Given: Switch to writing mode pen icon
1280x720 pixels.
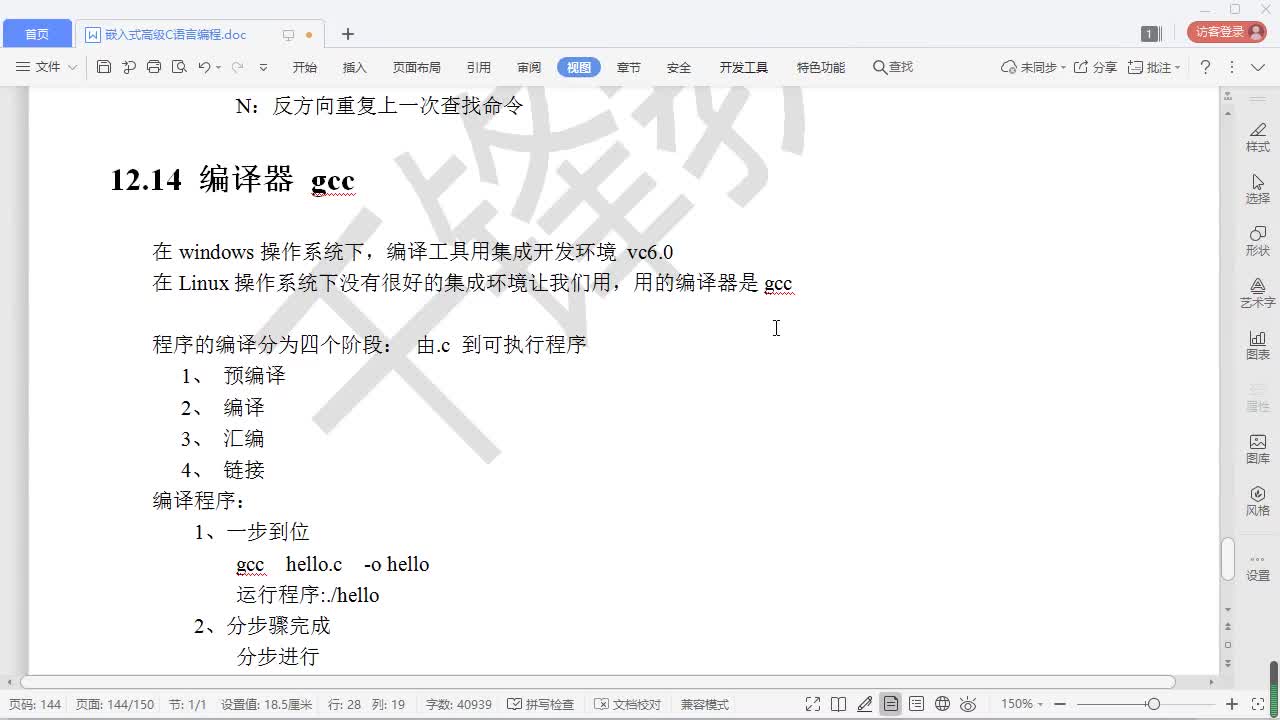Looking at the screenshot, I should [x=865, y=704].
